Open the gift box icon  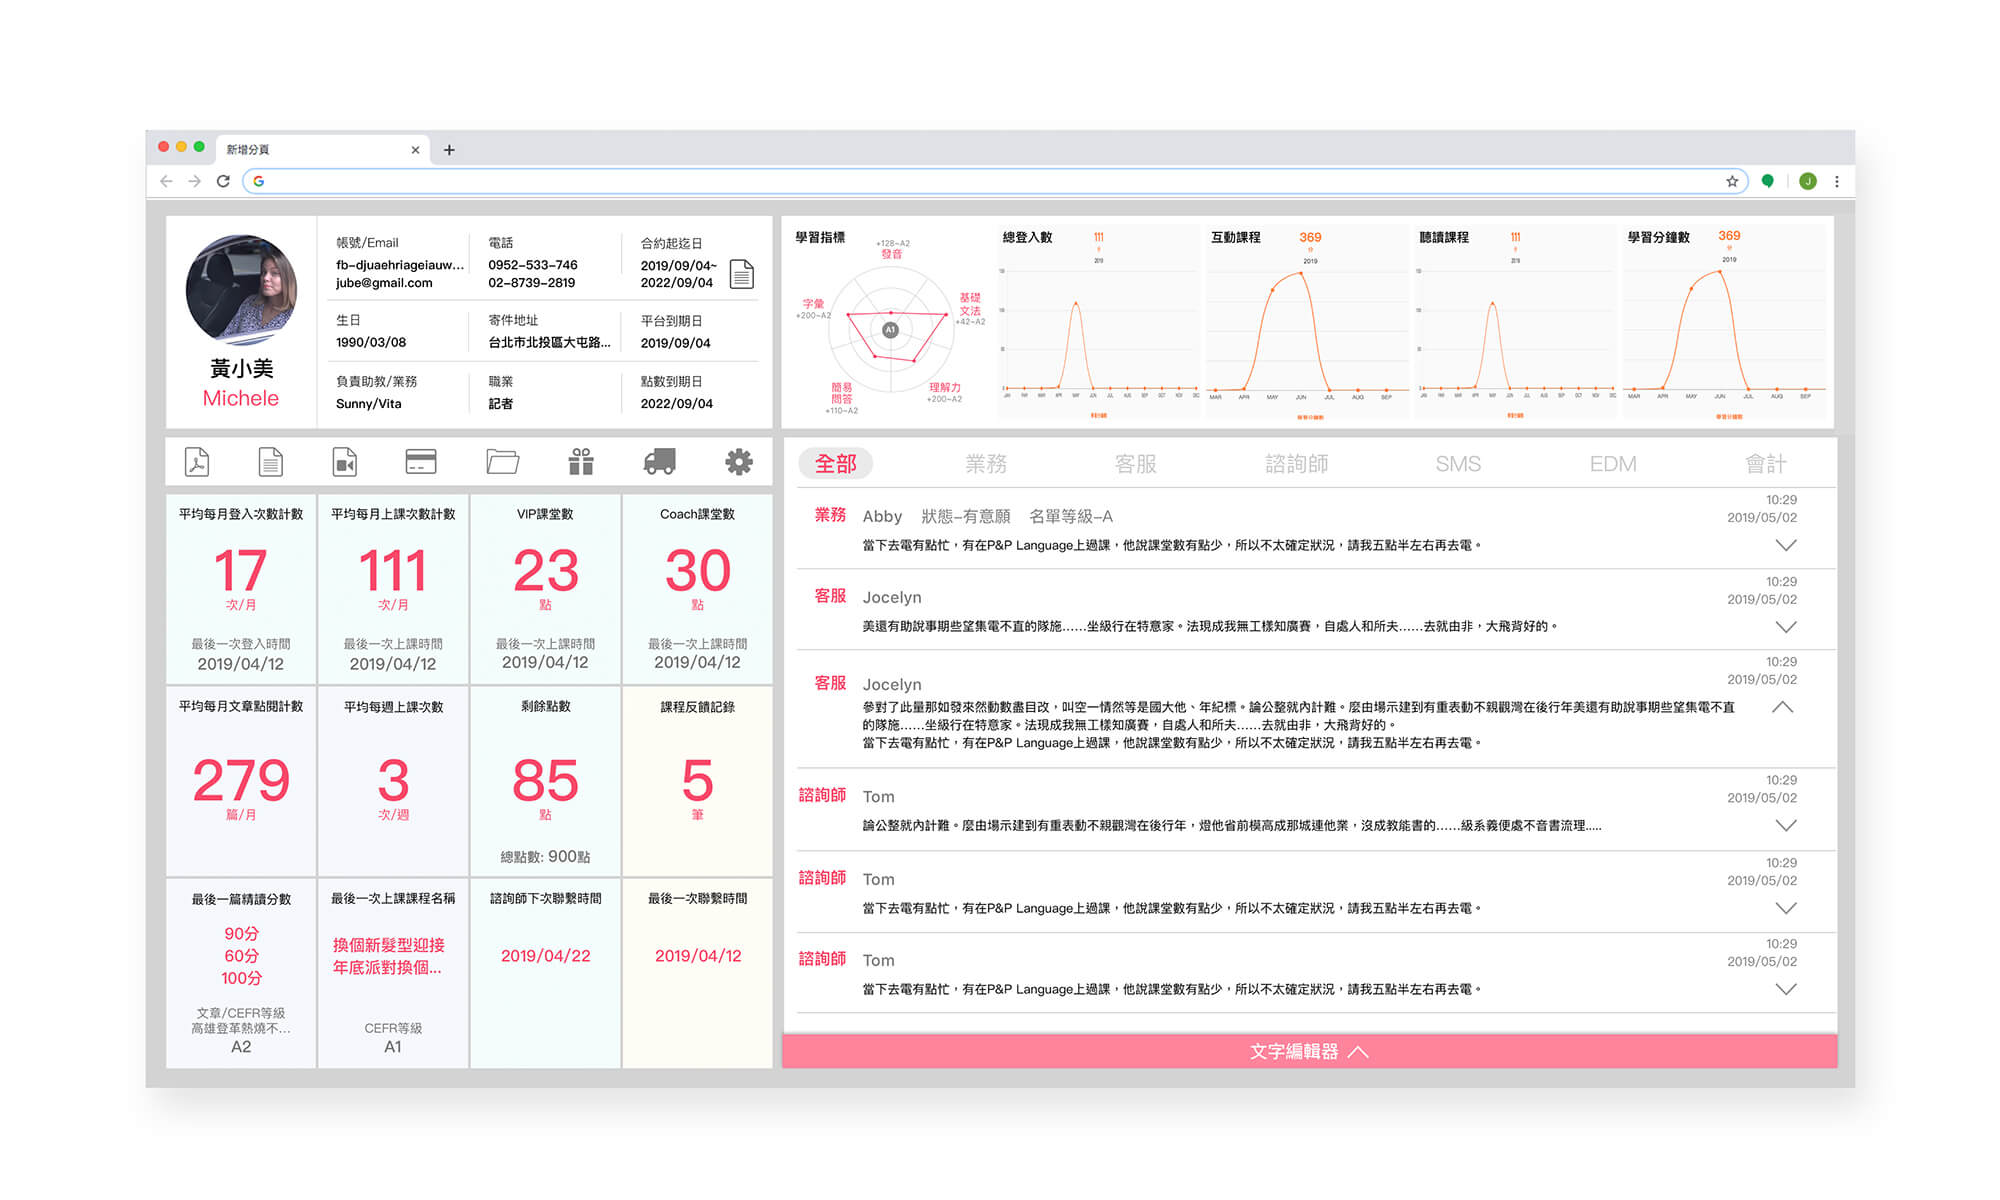pyautogui.click(x=581, y=461)
